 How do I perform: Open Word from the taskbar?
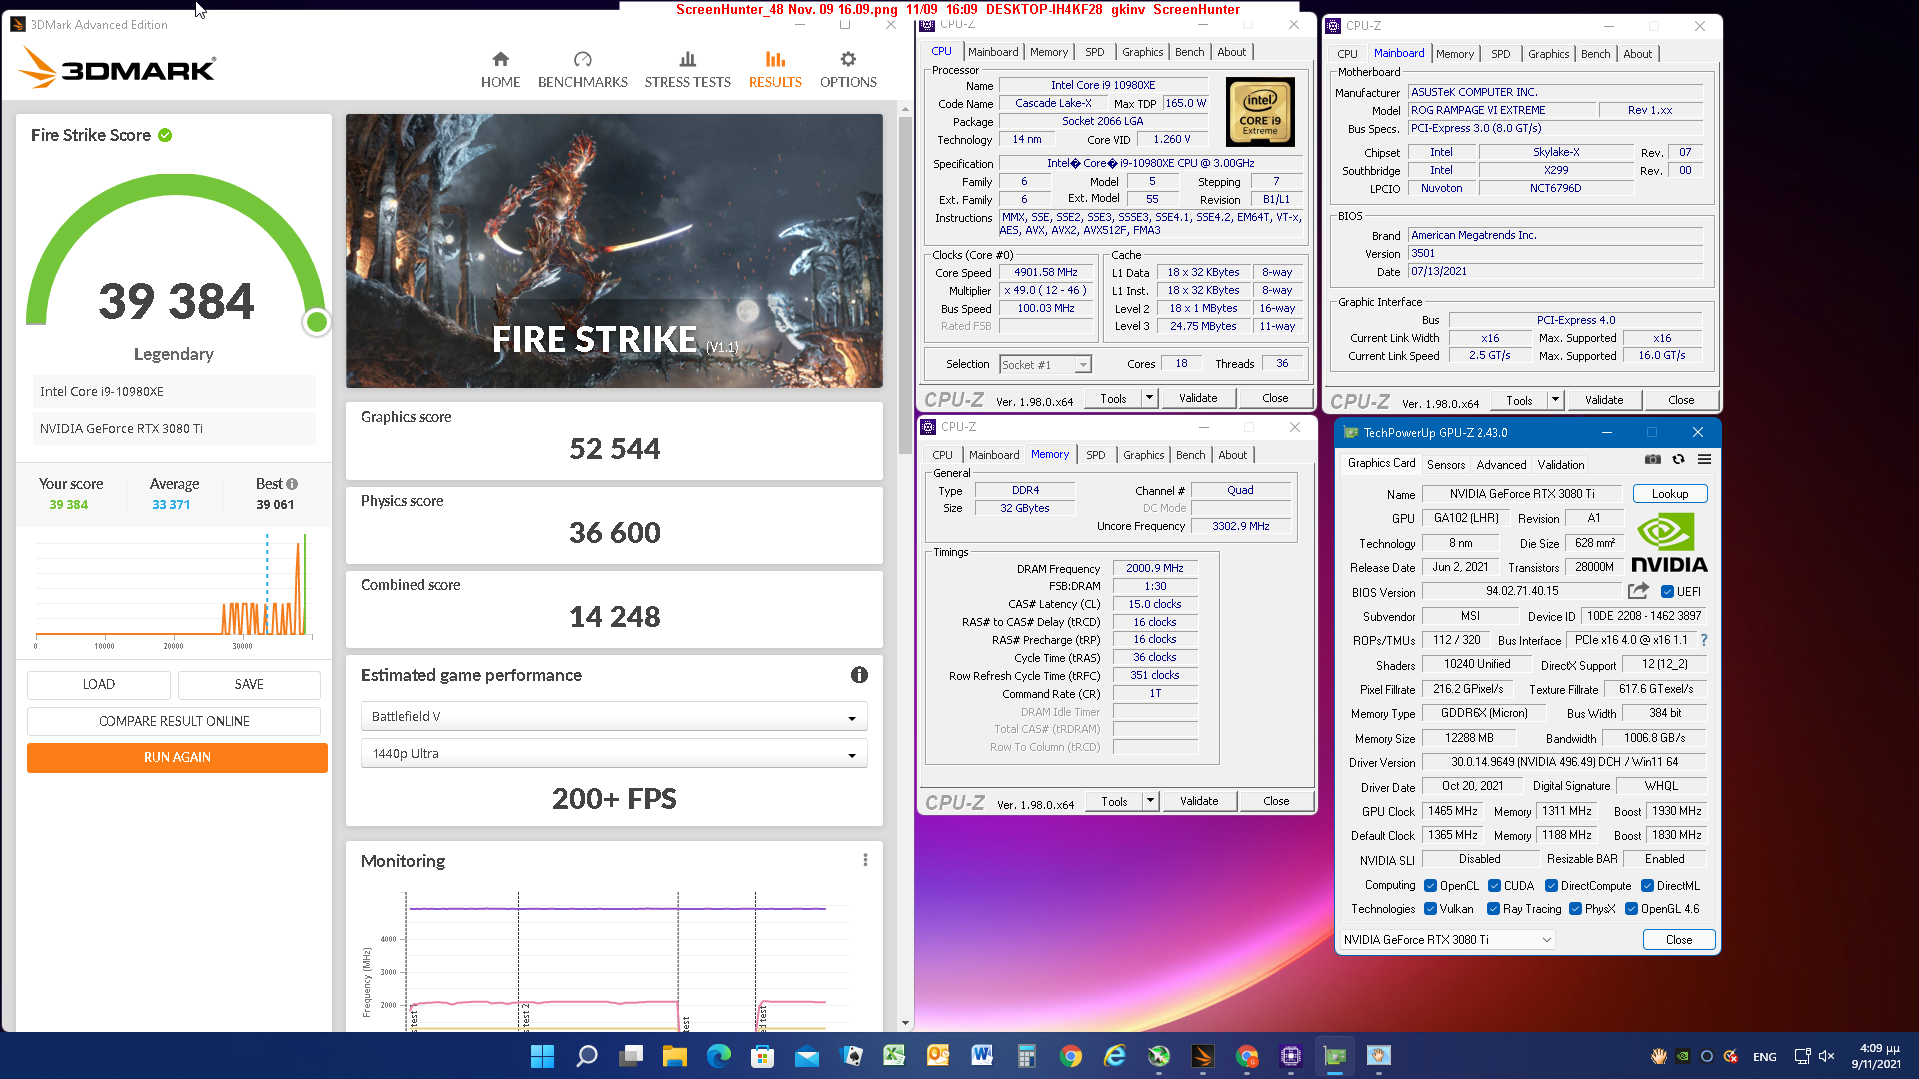[x=982, y=1056]
